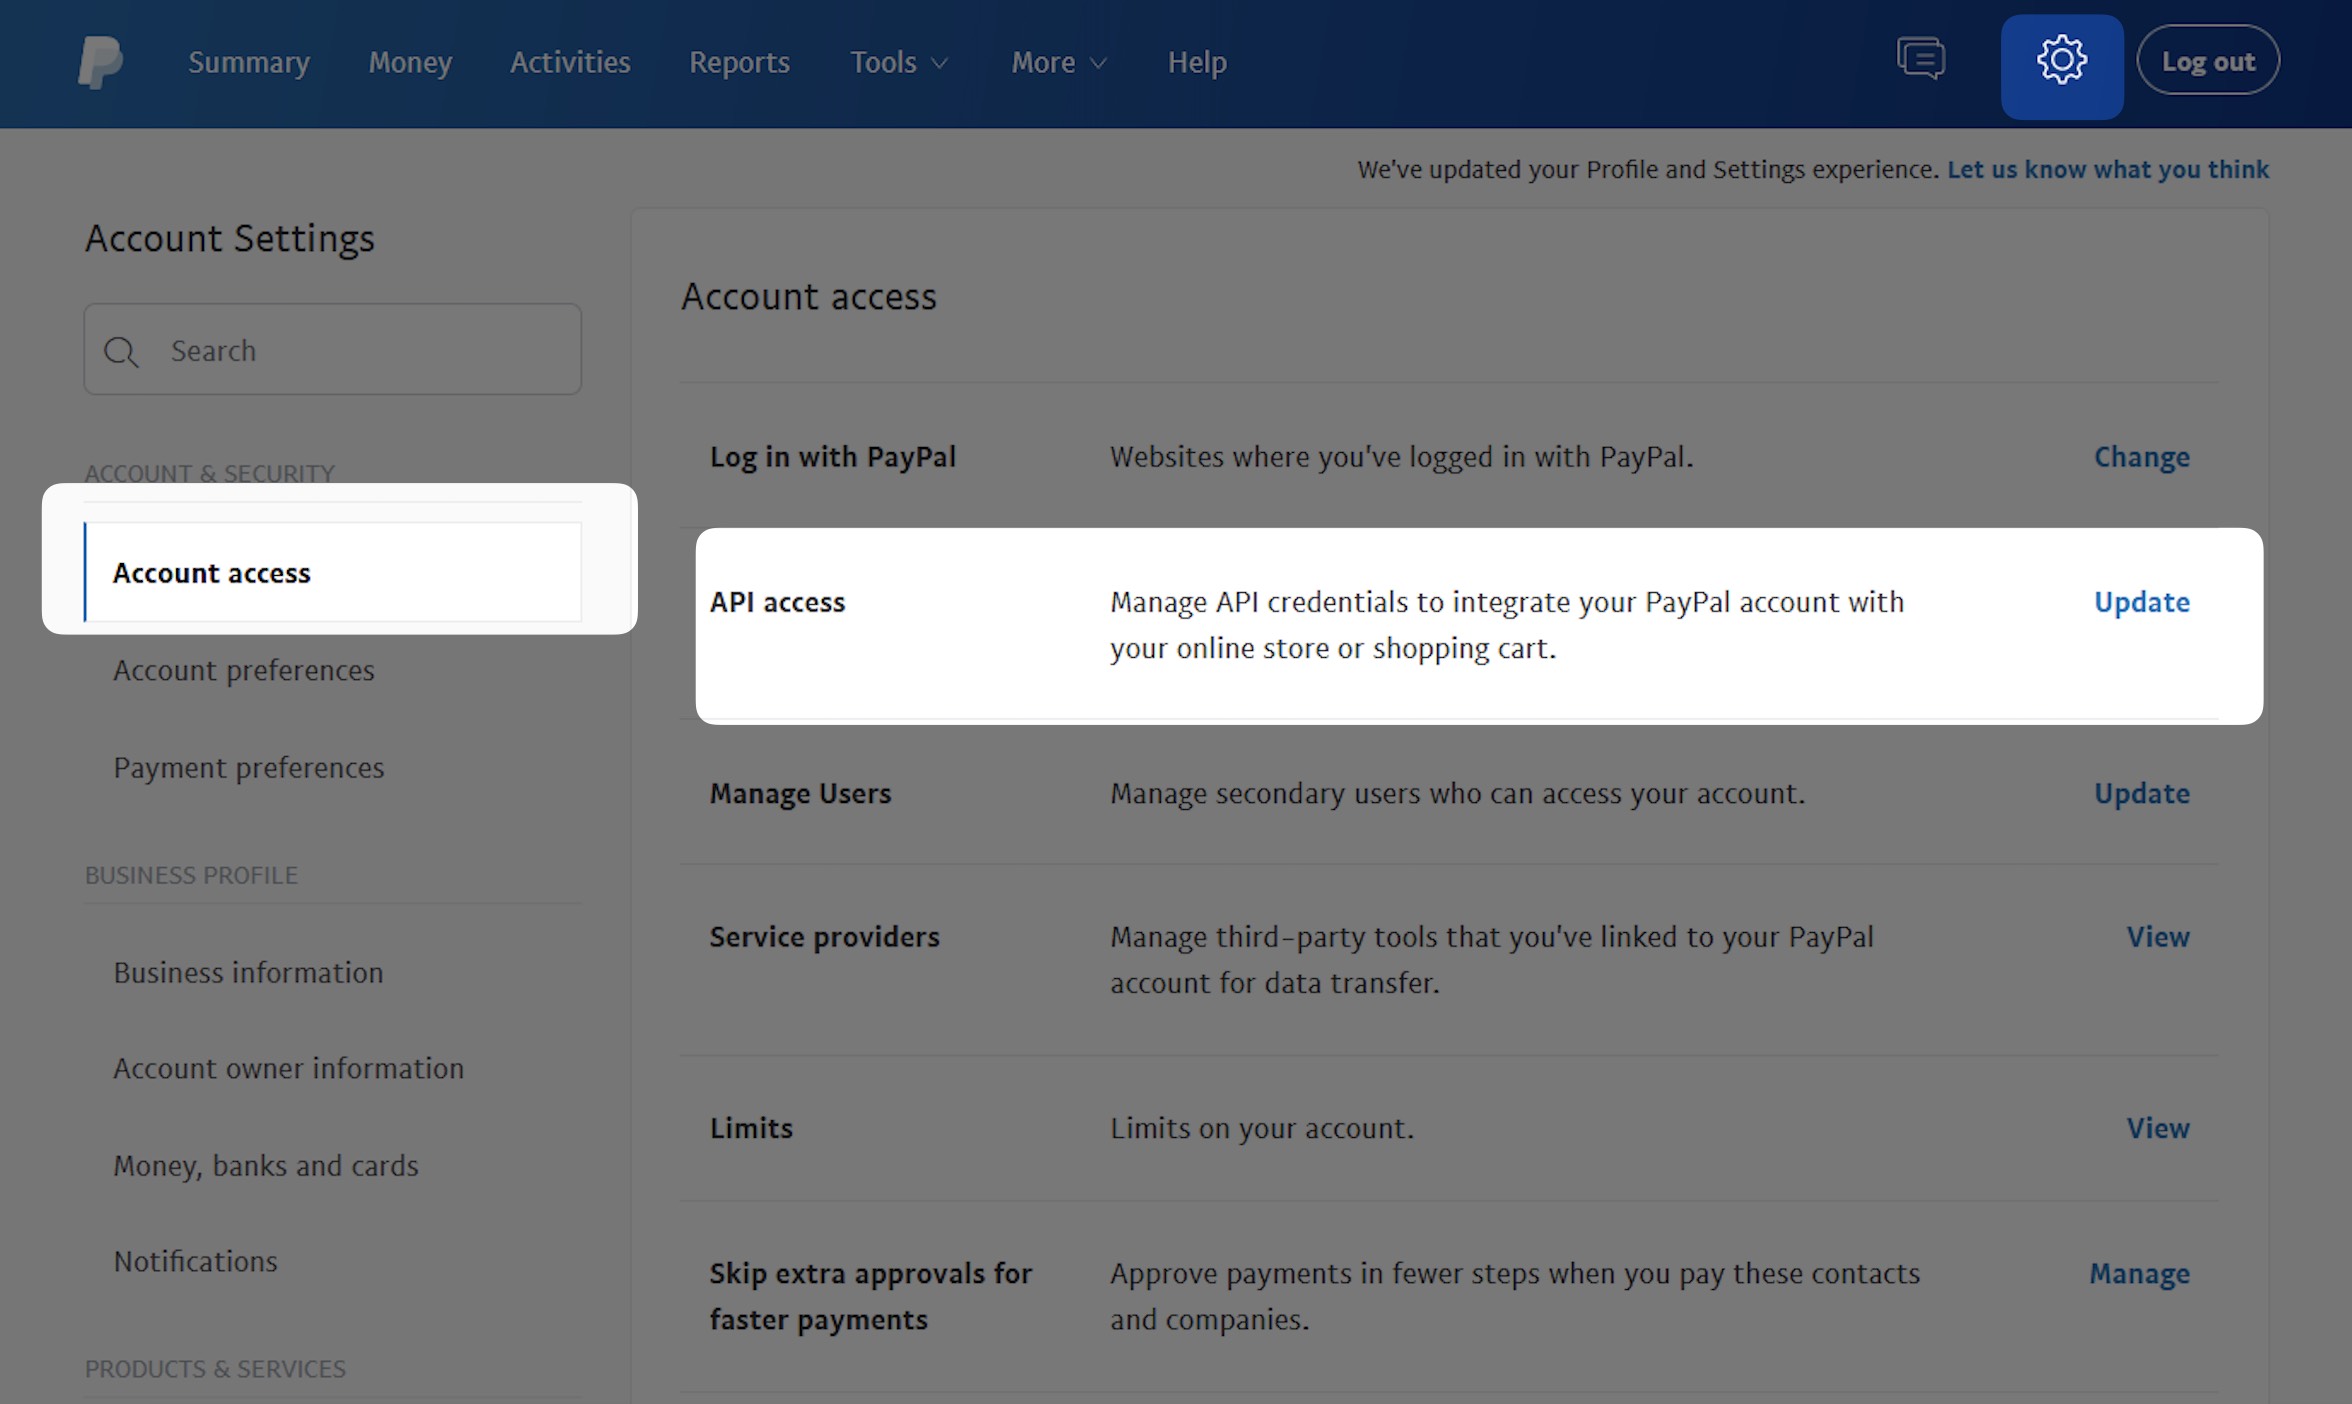Click the 'Account access' page heading
The image size is (2352, 1404).
(809, 296)
